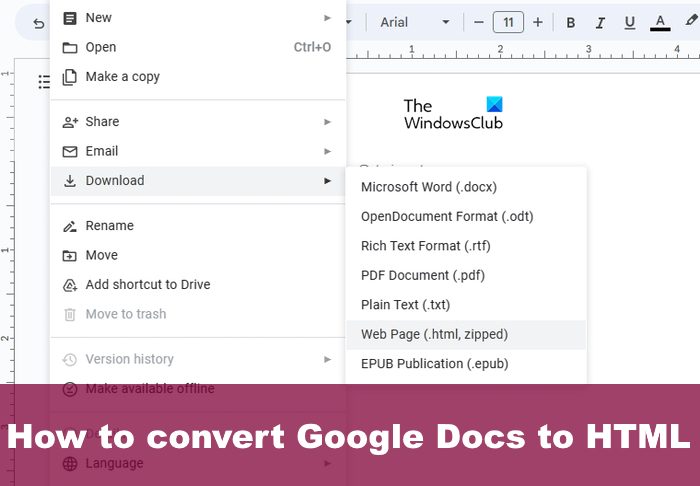Screen dimensions: 700x486
Task: Download as Web Page (.html, zipped)
Action: (466, 334)
